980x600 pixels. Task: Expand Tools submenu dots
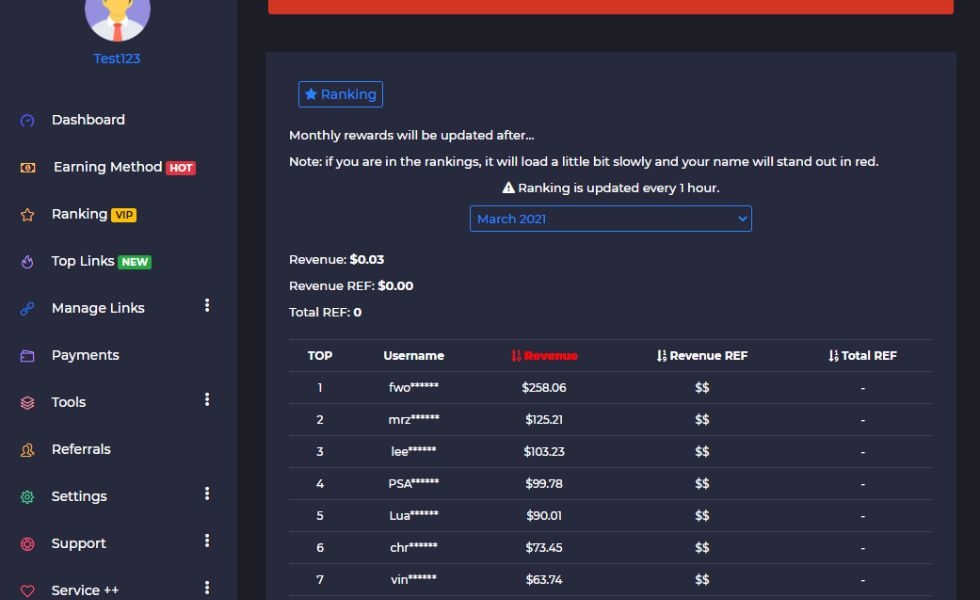207,399
